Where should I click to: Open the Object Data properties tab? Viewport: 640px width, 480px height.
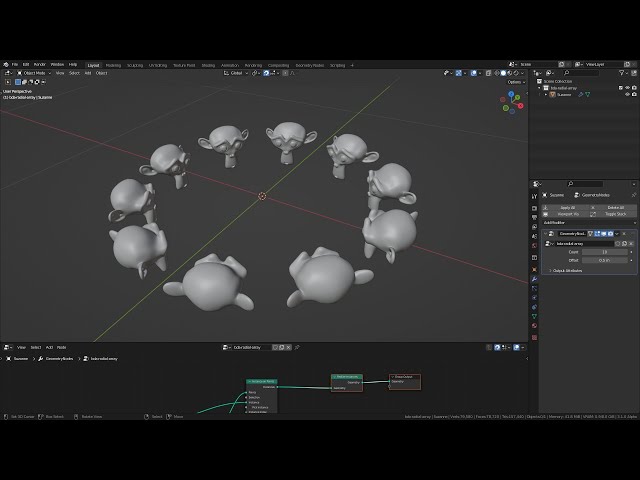click(534, 317)
